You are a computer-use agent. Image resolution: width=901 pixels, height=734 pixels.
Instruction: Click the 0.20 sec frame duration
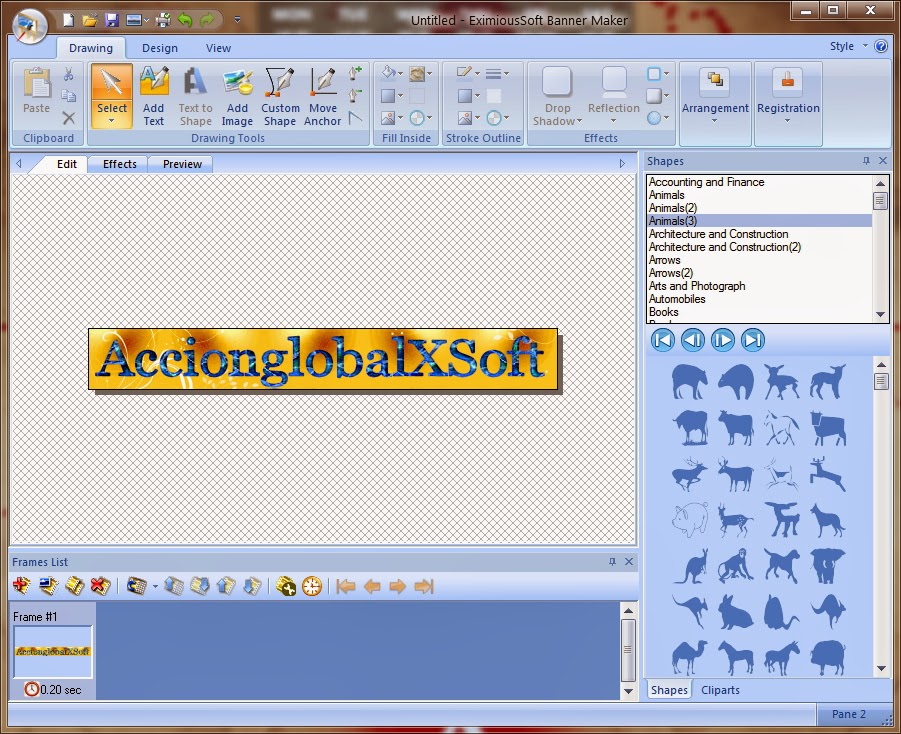click(x=53, y=689)
